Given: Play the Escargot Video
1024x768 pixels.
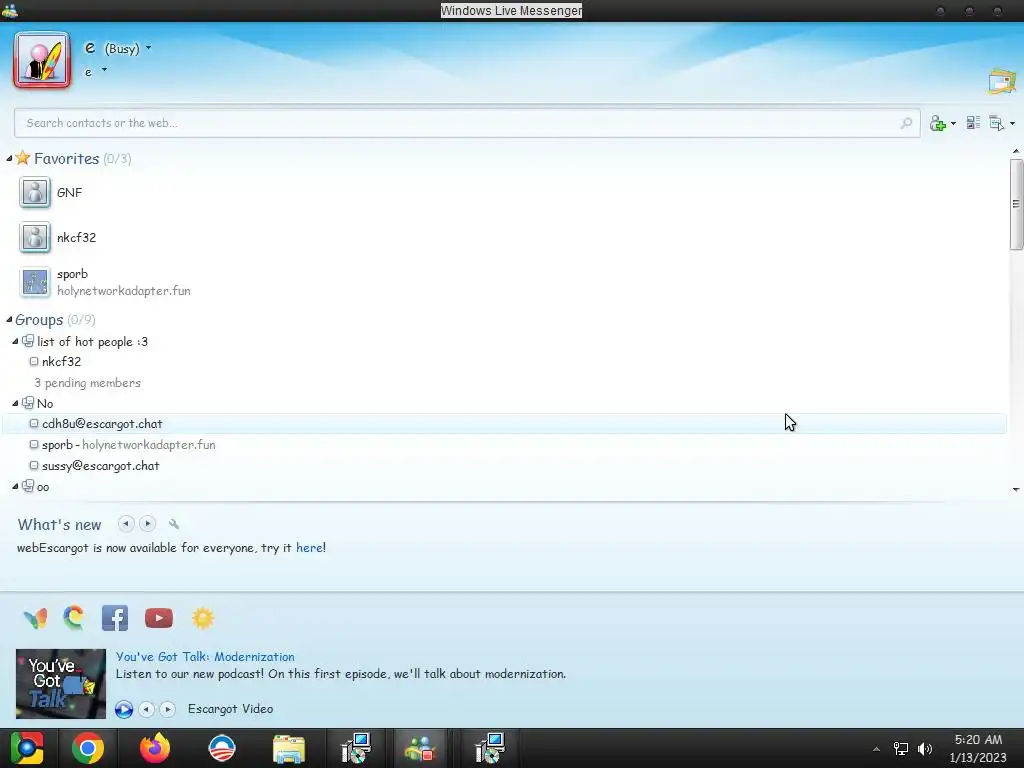Looking at the screenshot, I should (124, 709).
